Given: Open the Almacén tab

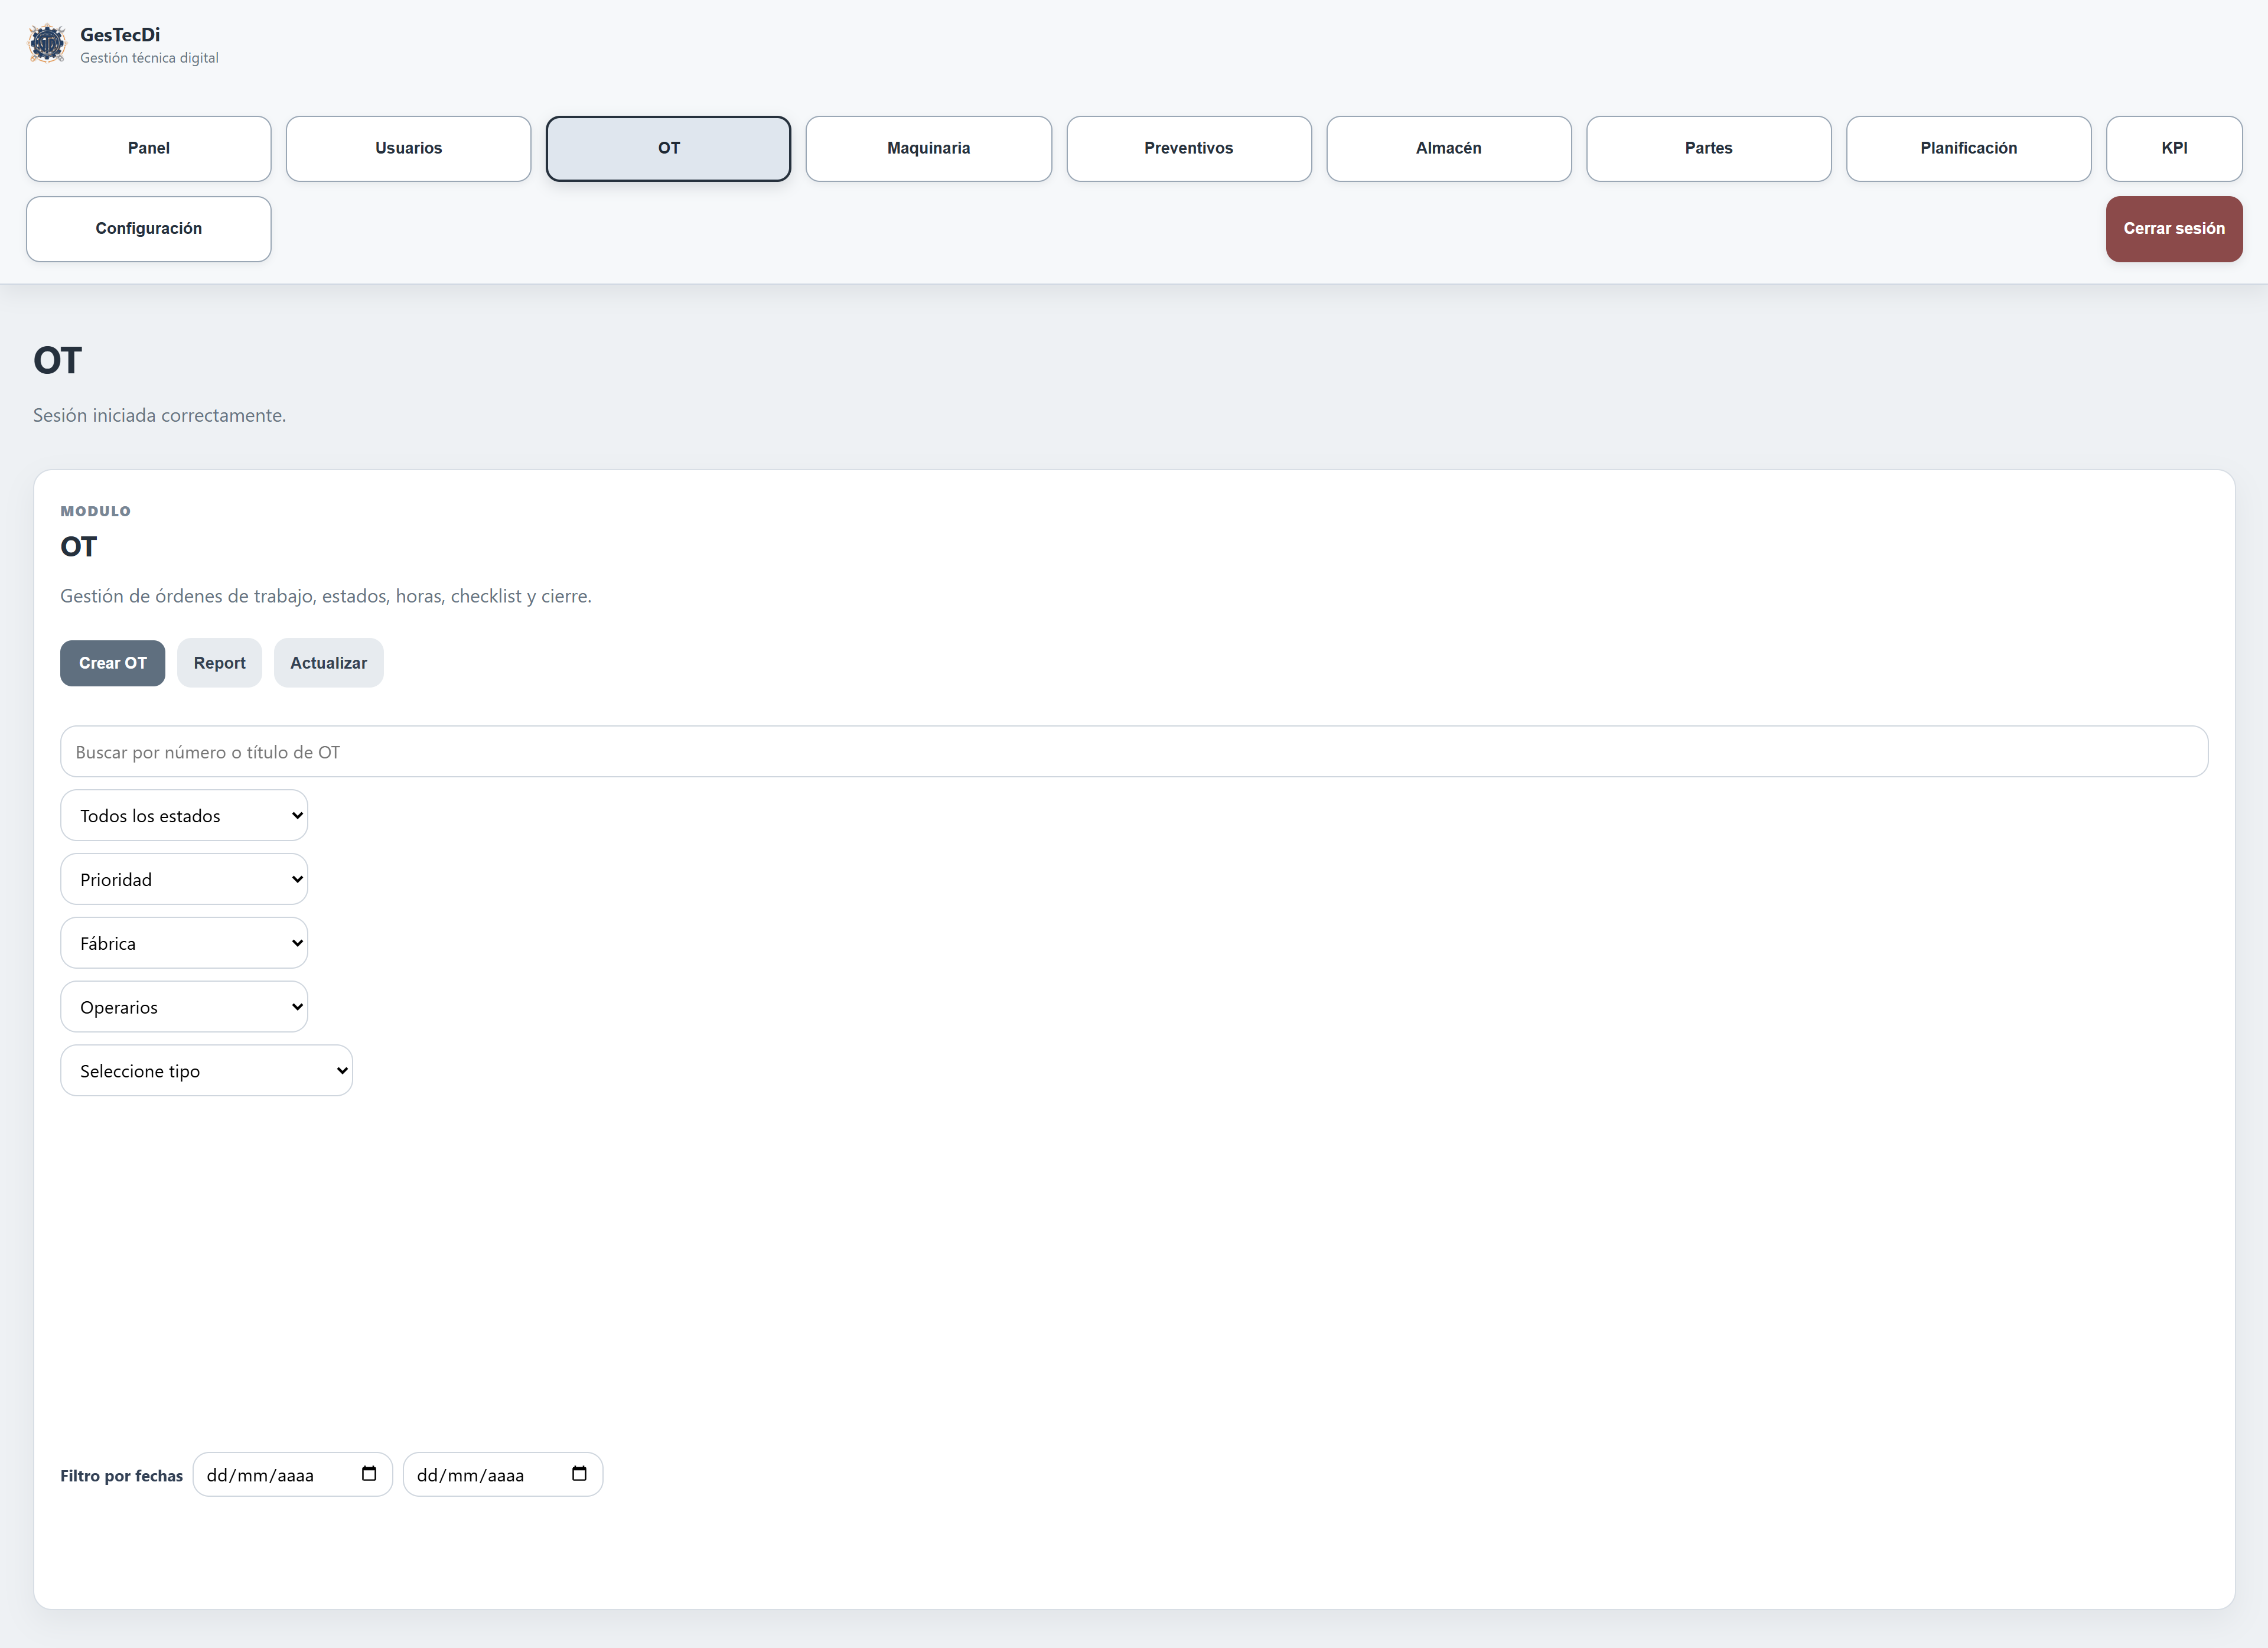Looking at the screenshot, I should coord(1448,148).
